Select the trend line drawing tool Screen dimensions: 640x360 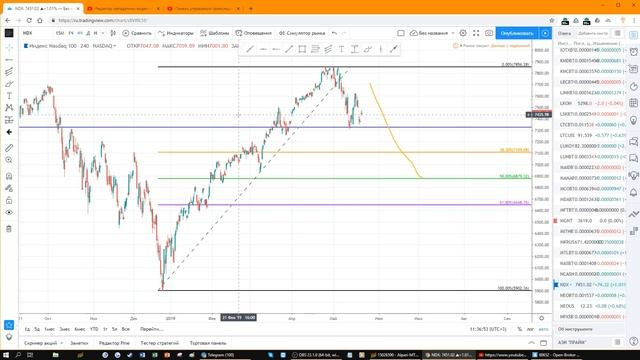(x=9, y=60)
